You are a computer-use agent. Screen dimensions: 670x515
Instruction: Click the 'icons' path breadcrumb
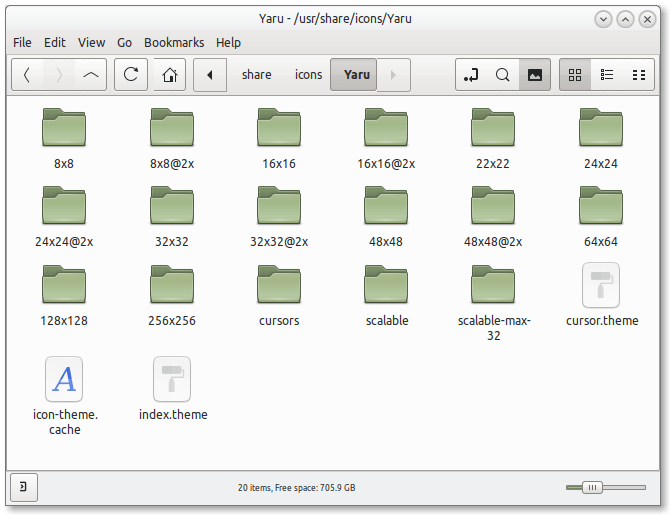coord(308,75)
